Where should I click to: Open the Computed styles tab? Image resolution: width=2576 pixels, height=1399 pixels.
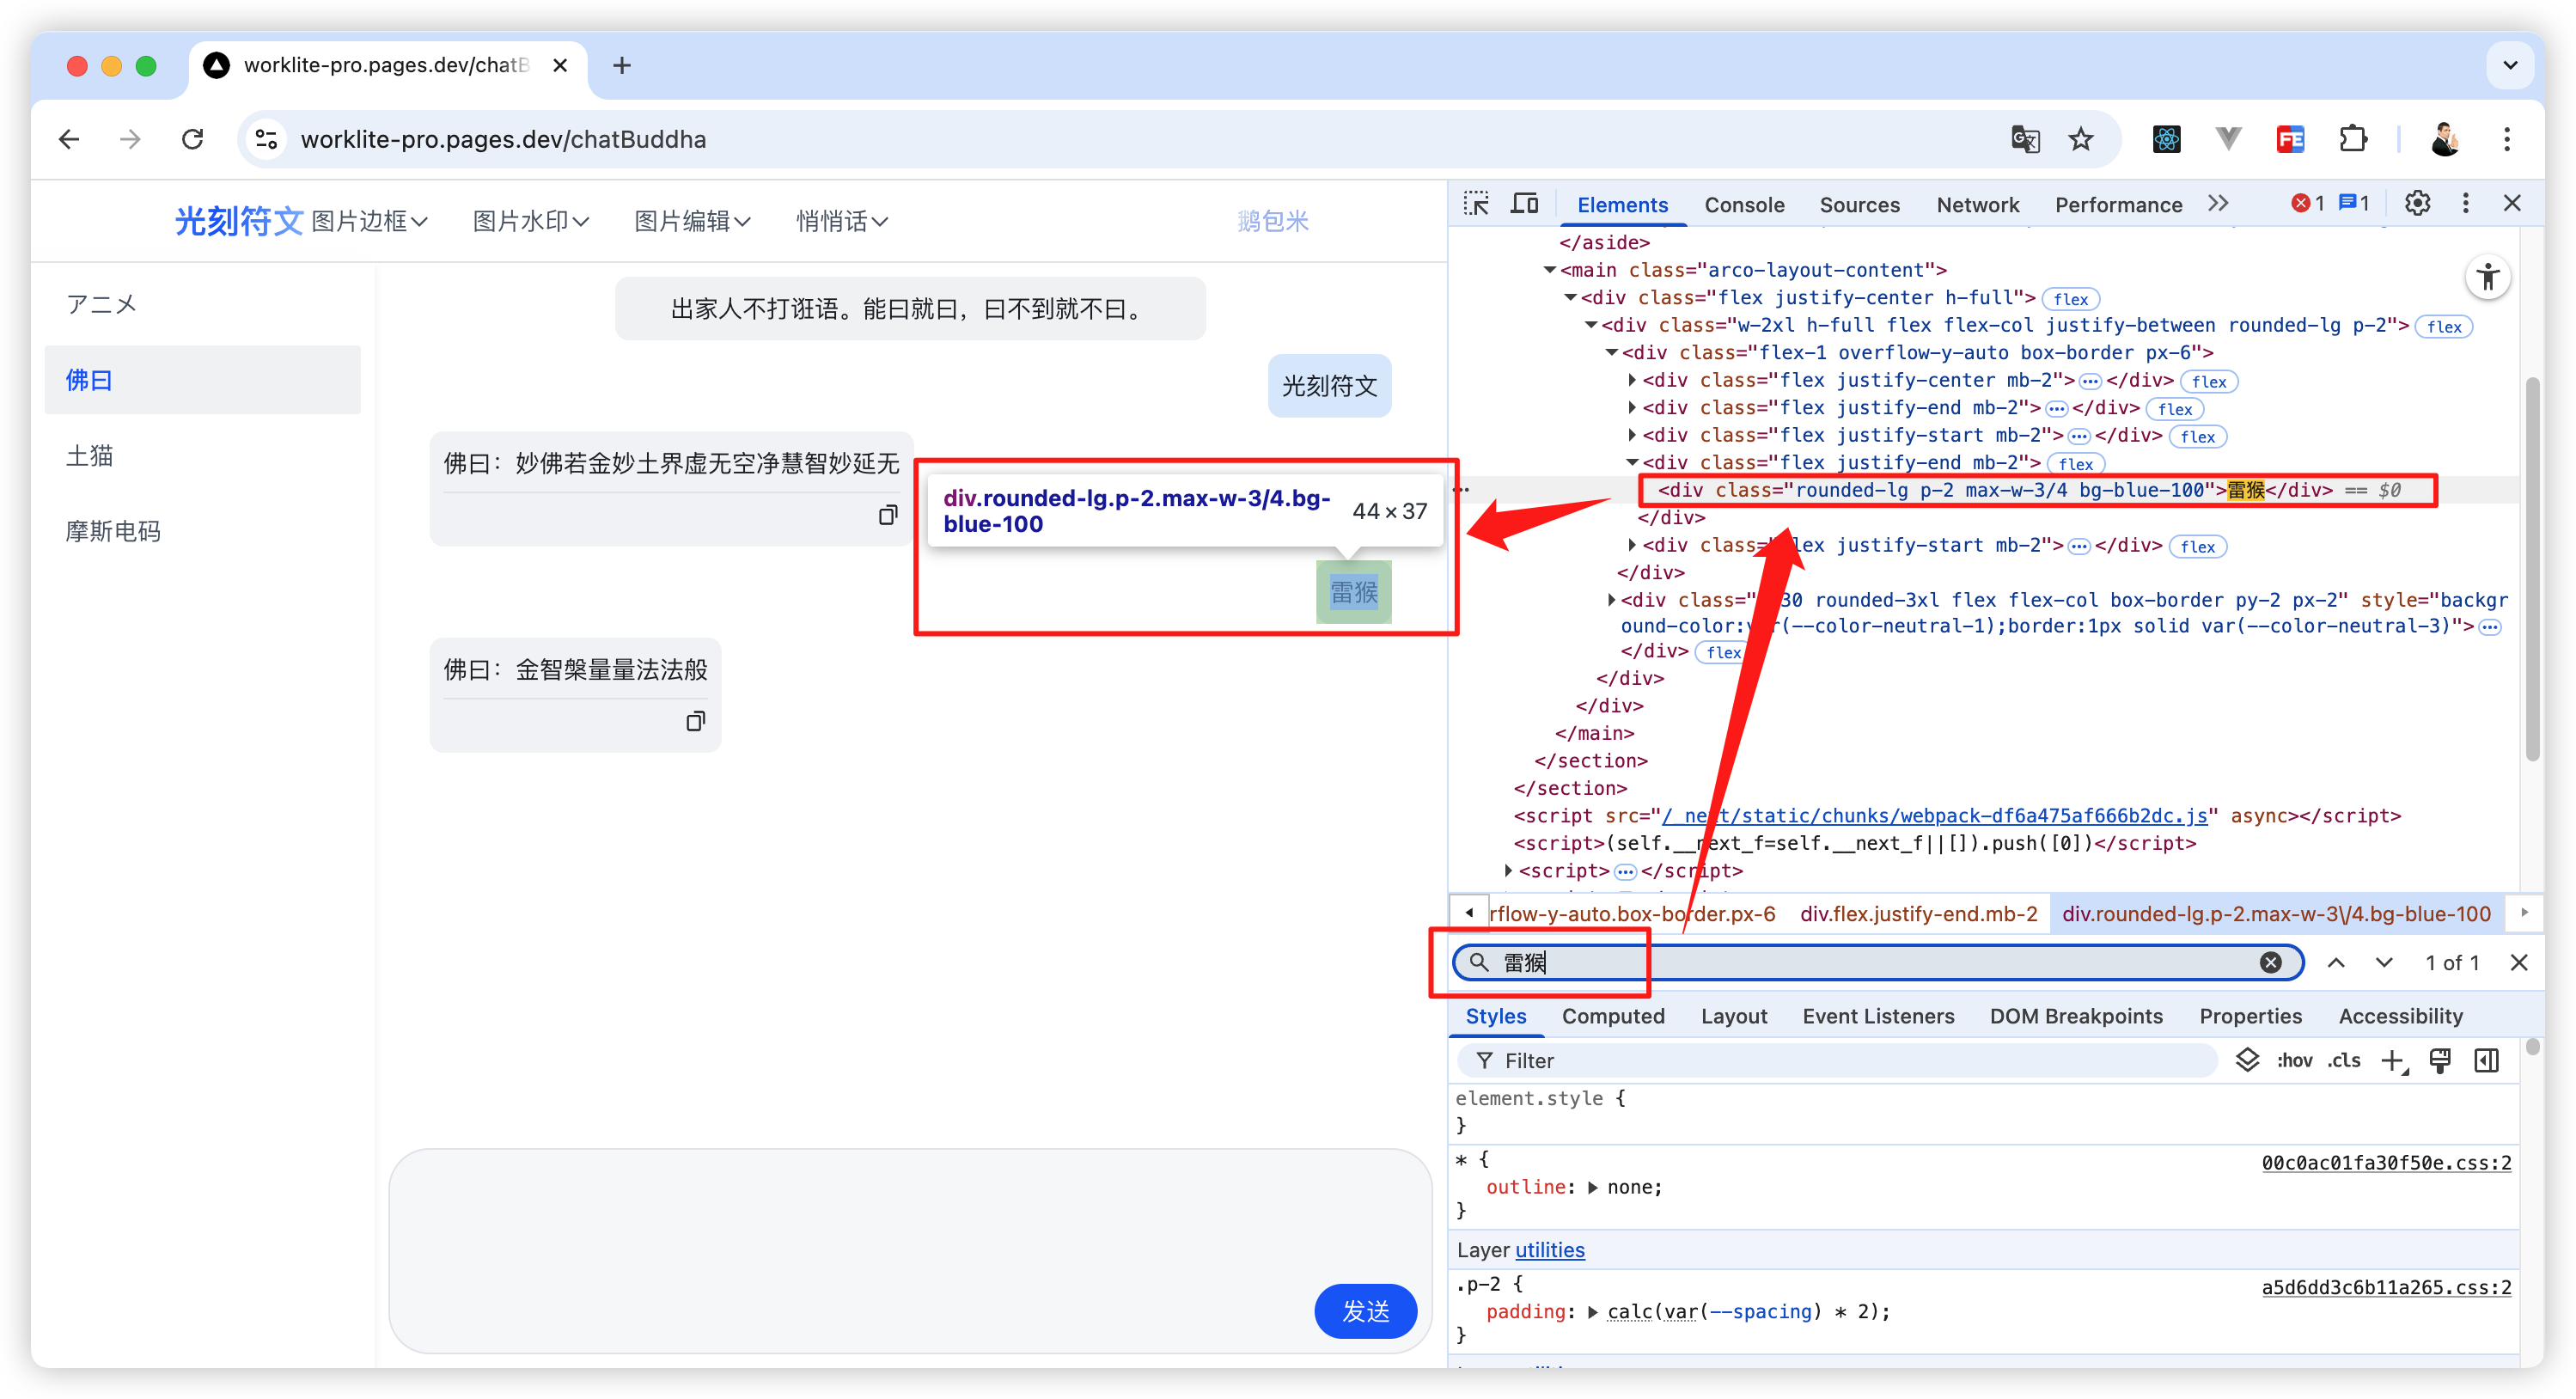tap(1612, 1016)
